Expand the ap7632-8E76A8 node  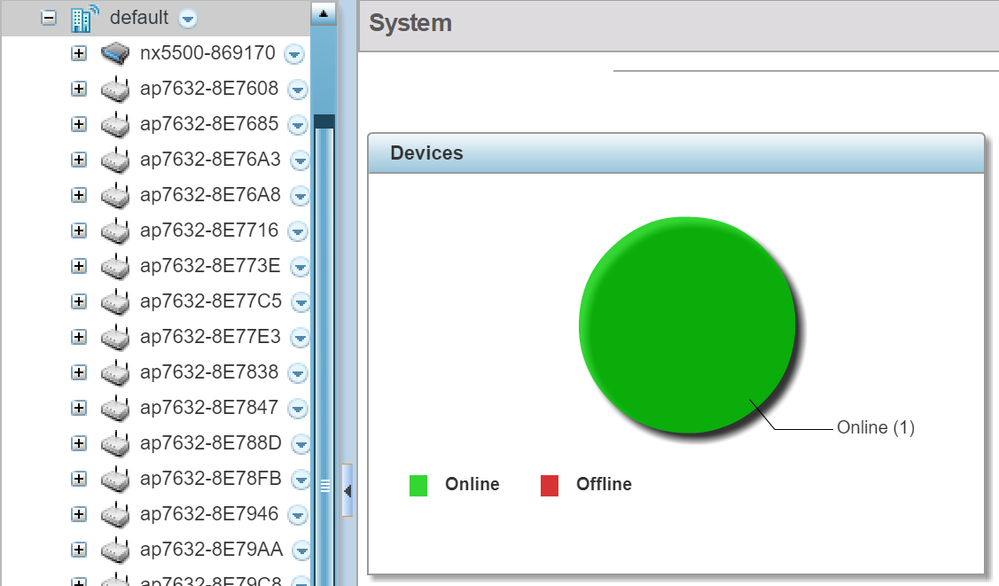tap(78, 195)
